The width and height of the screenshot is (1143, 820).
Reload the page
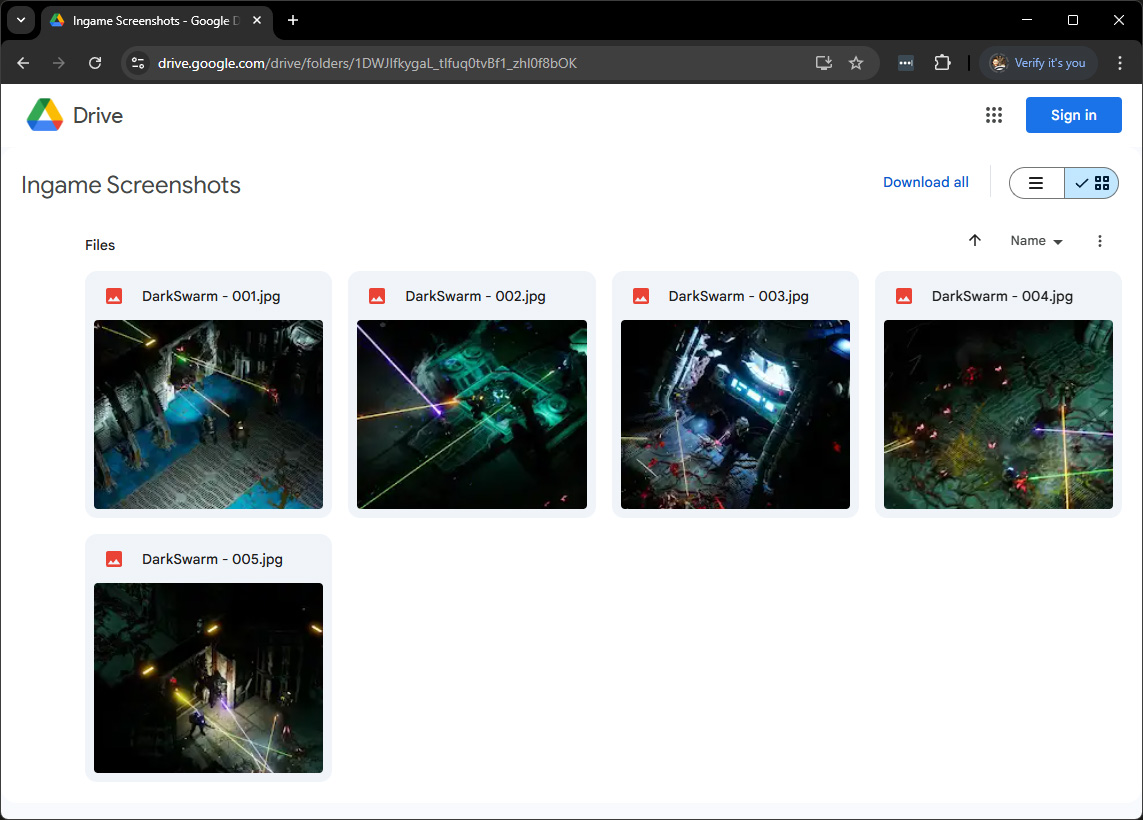pos(95,63)
